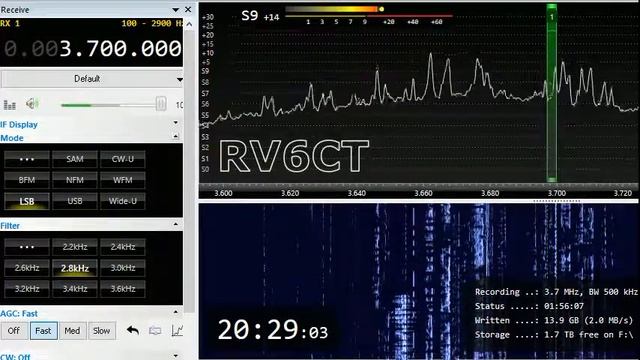This screenshot has height=360, width=640.
Task: Click the AGC: Fast section title
Action: (x=19, y=313)
